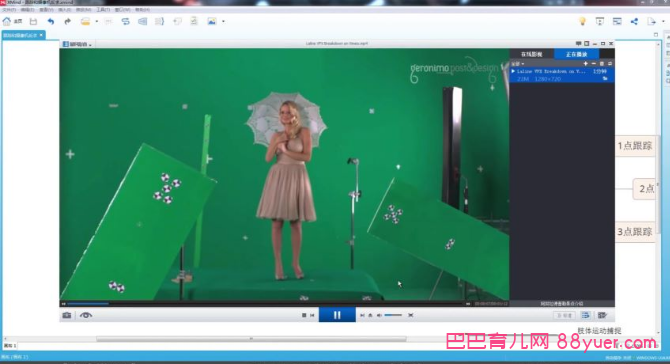Clear playlist with the trash icon
670x364 pixels.
click(602, 64)
